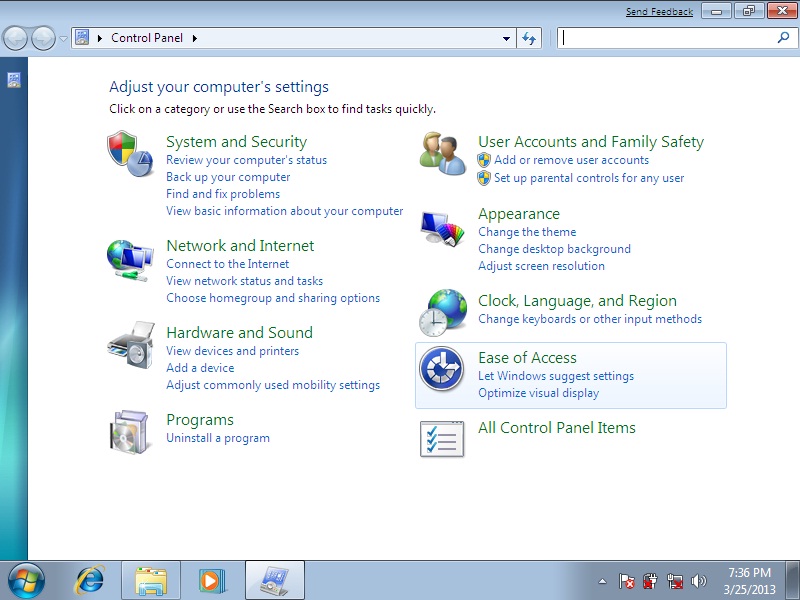The height and width of the screenshot is (600, 800).
Task: Click the Send Feedback link
Action: tap(659, 11)
